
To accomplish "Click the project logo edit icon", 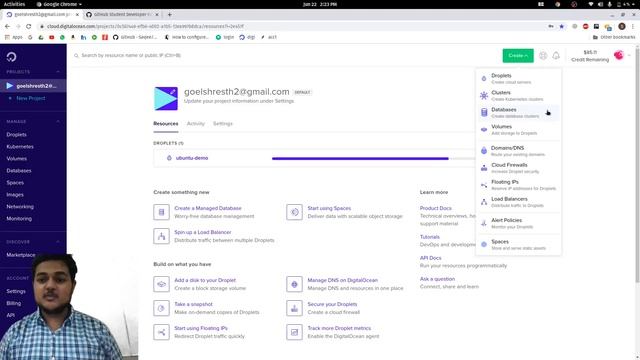I will click(173, 92).
